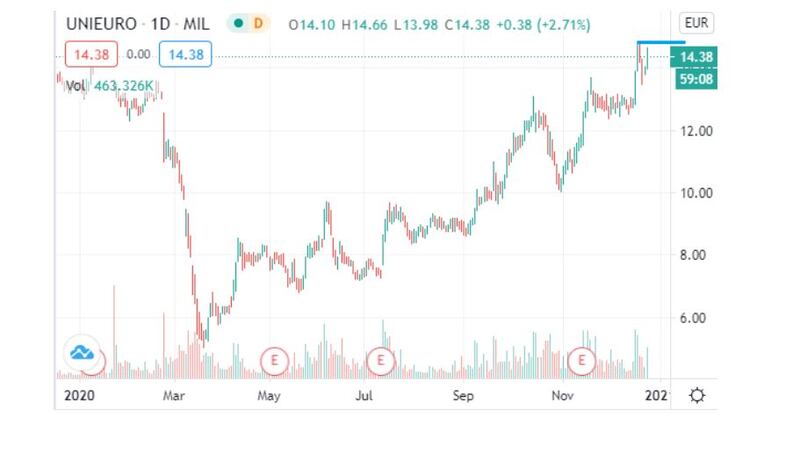800x475 pixels.
Task: Select the 1D interval label
Action: (160, 24)
